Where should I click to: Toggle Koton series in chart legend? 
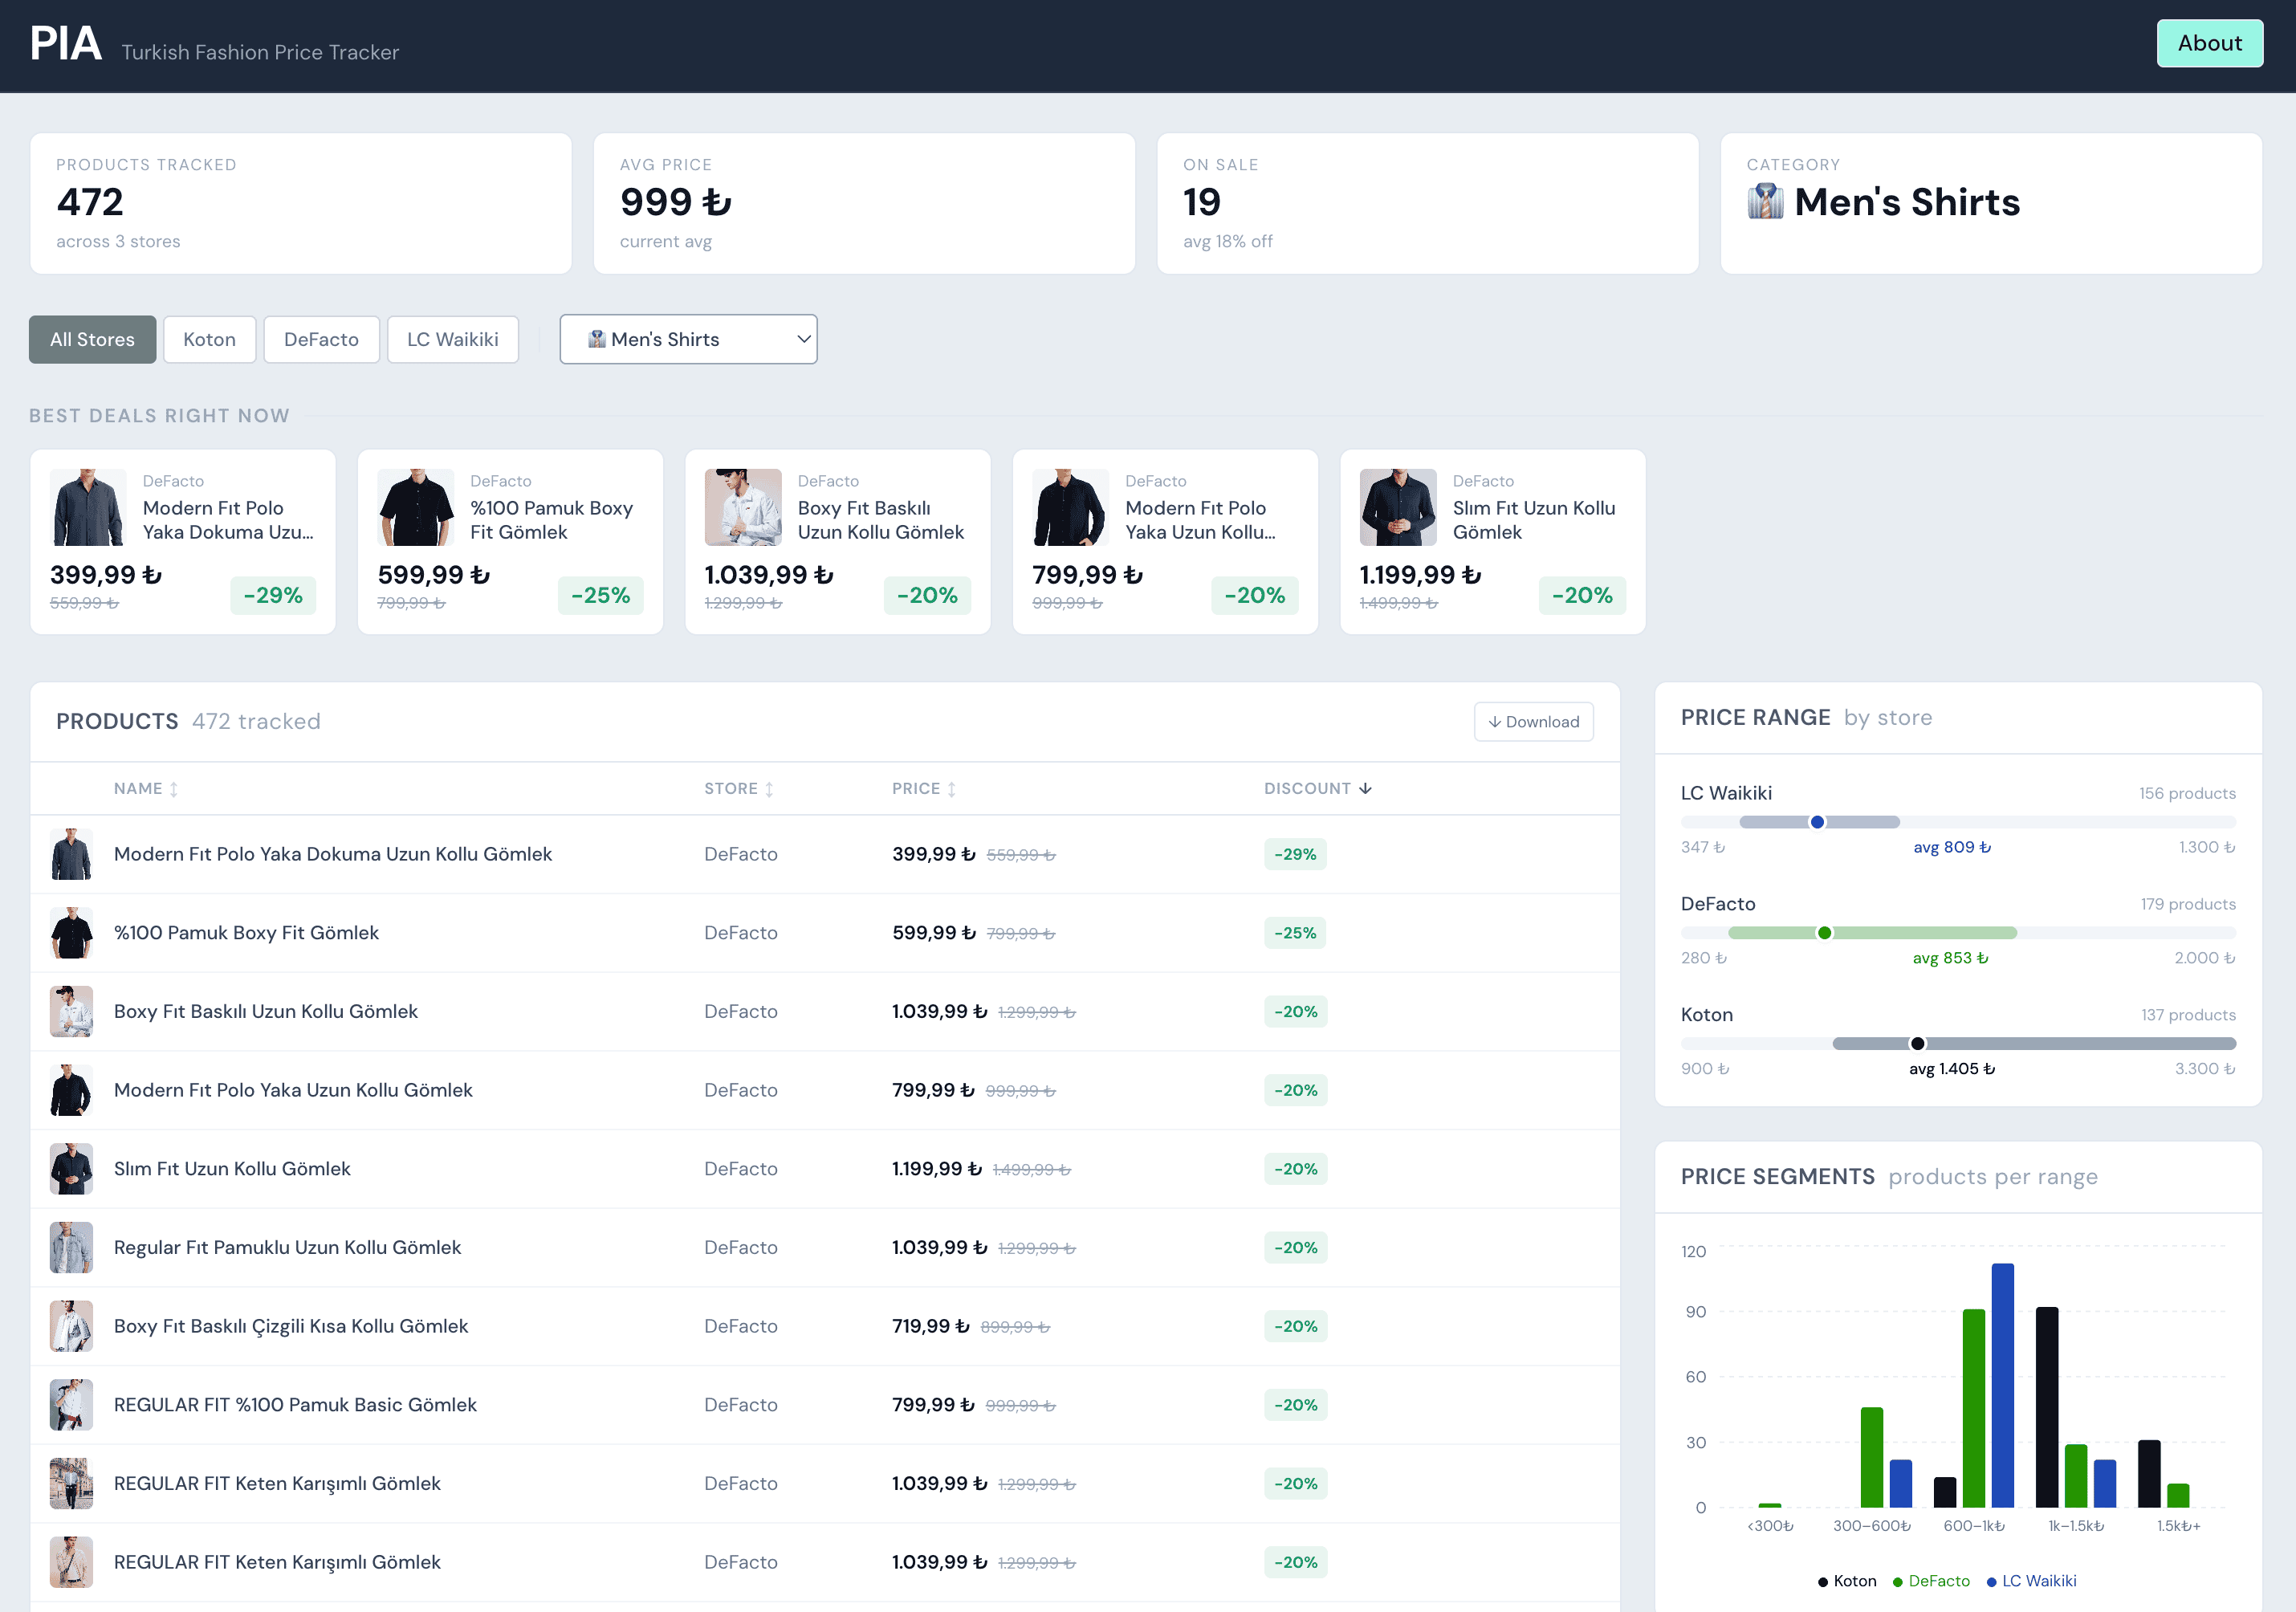click(1847, 1581)
